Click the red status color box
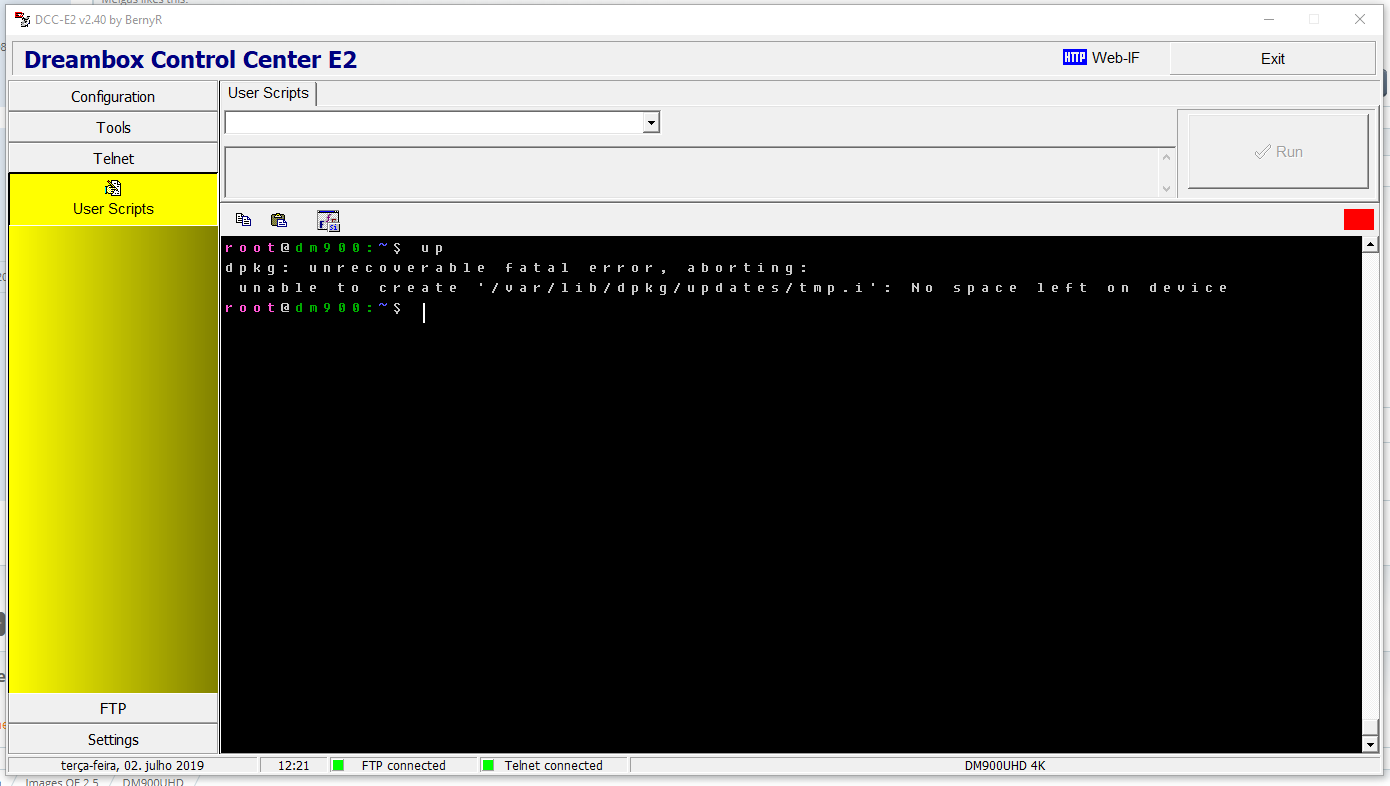 1358,220
